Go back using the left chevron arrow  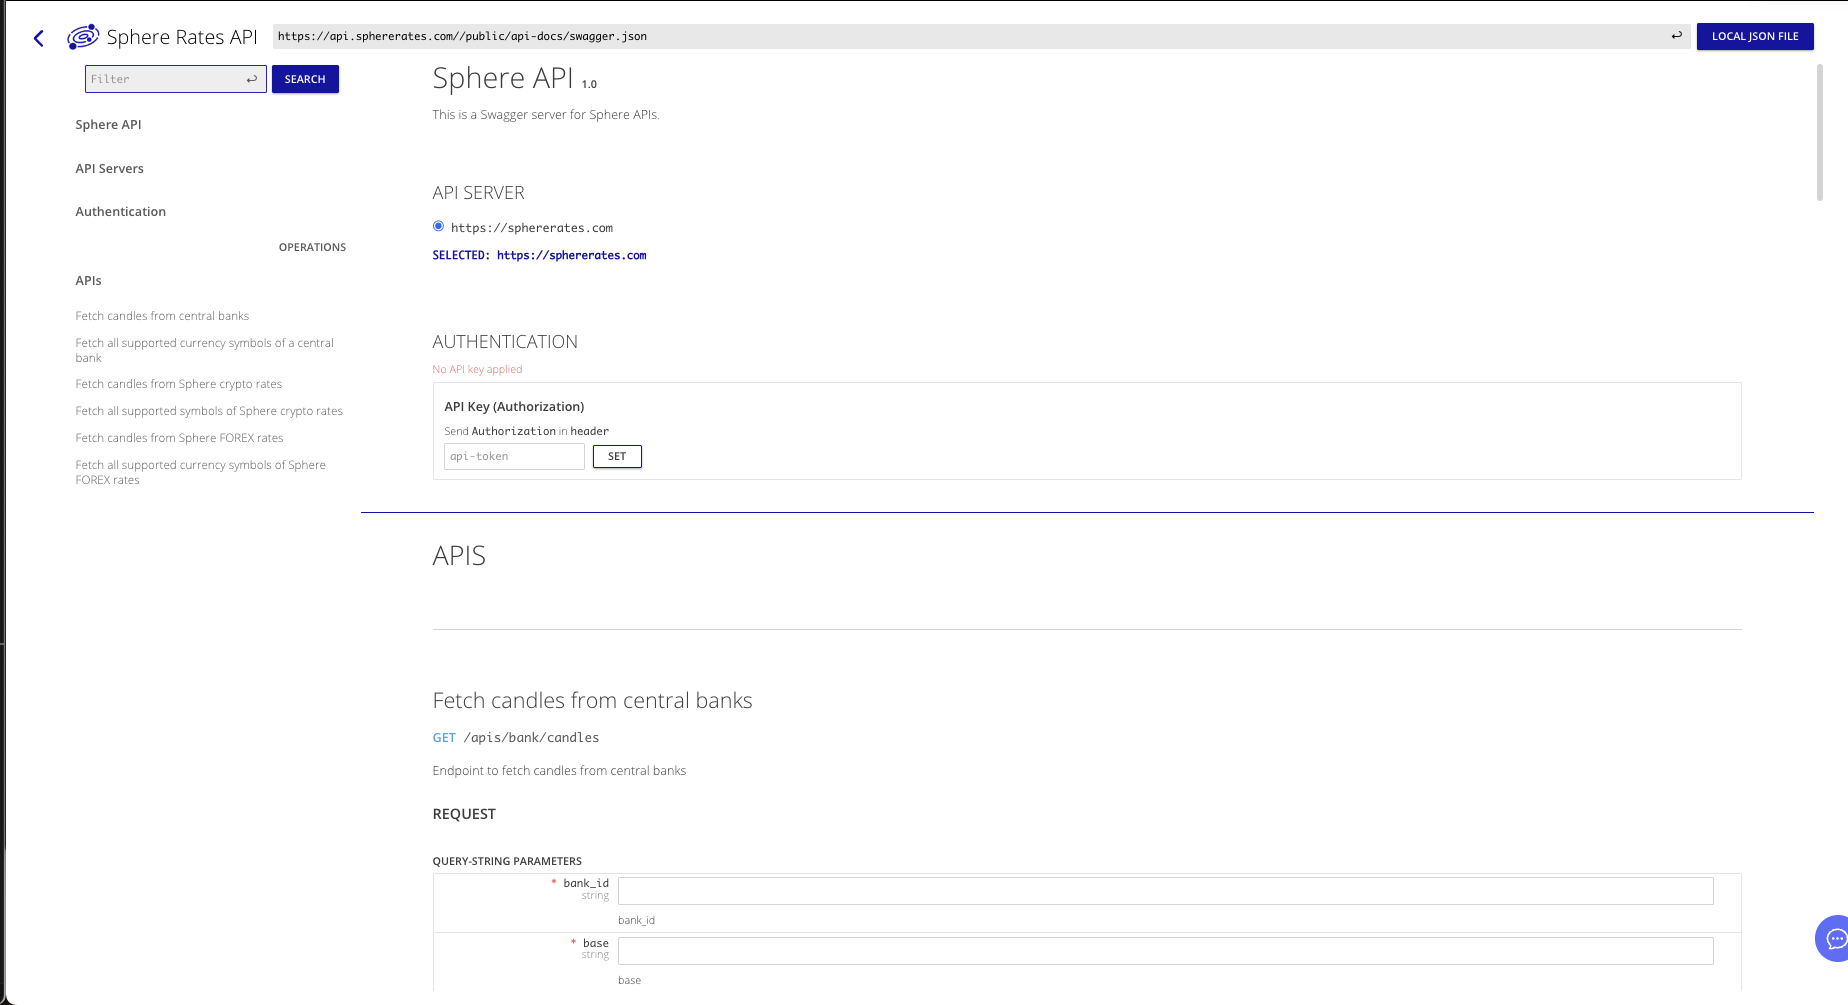pos(39,38)
